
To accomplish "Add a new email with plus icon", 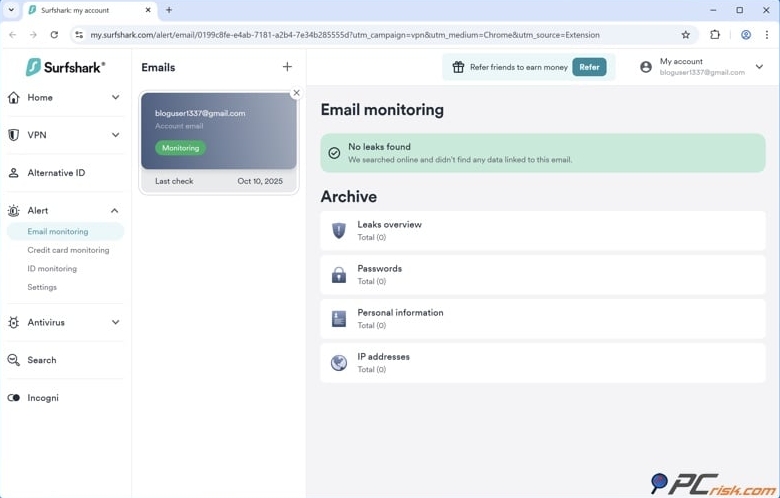I will [x=287, y=67].
